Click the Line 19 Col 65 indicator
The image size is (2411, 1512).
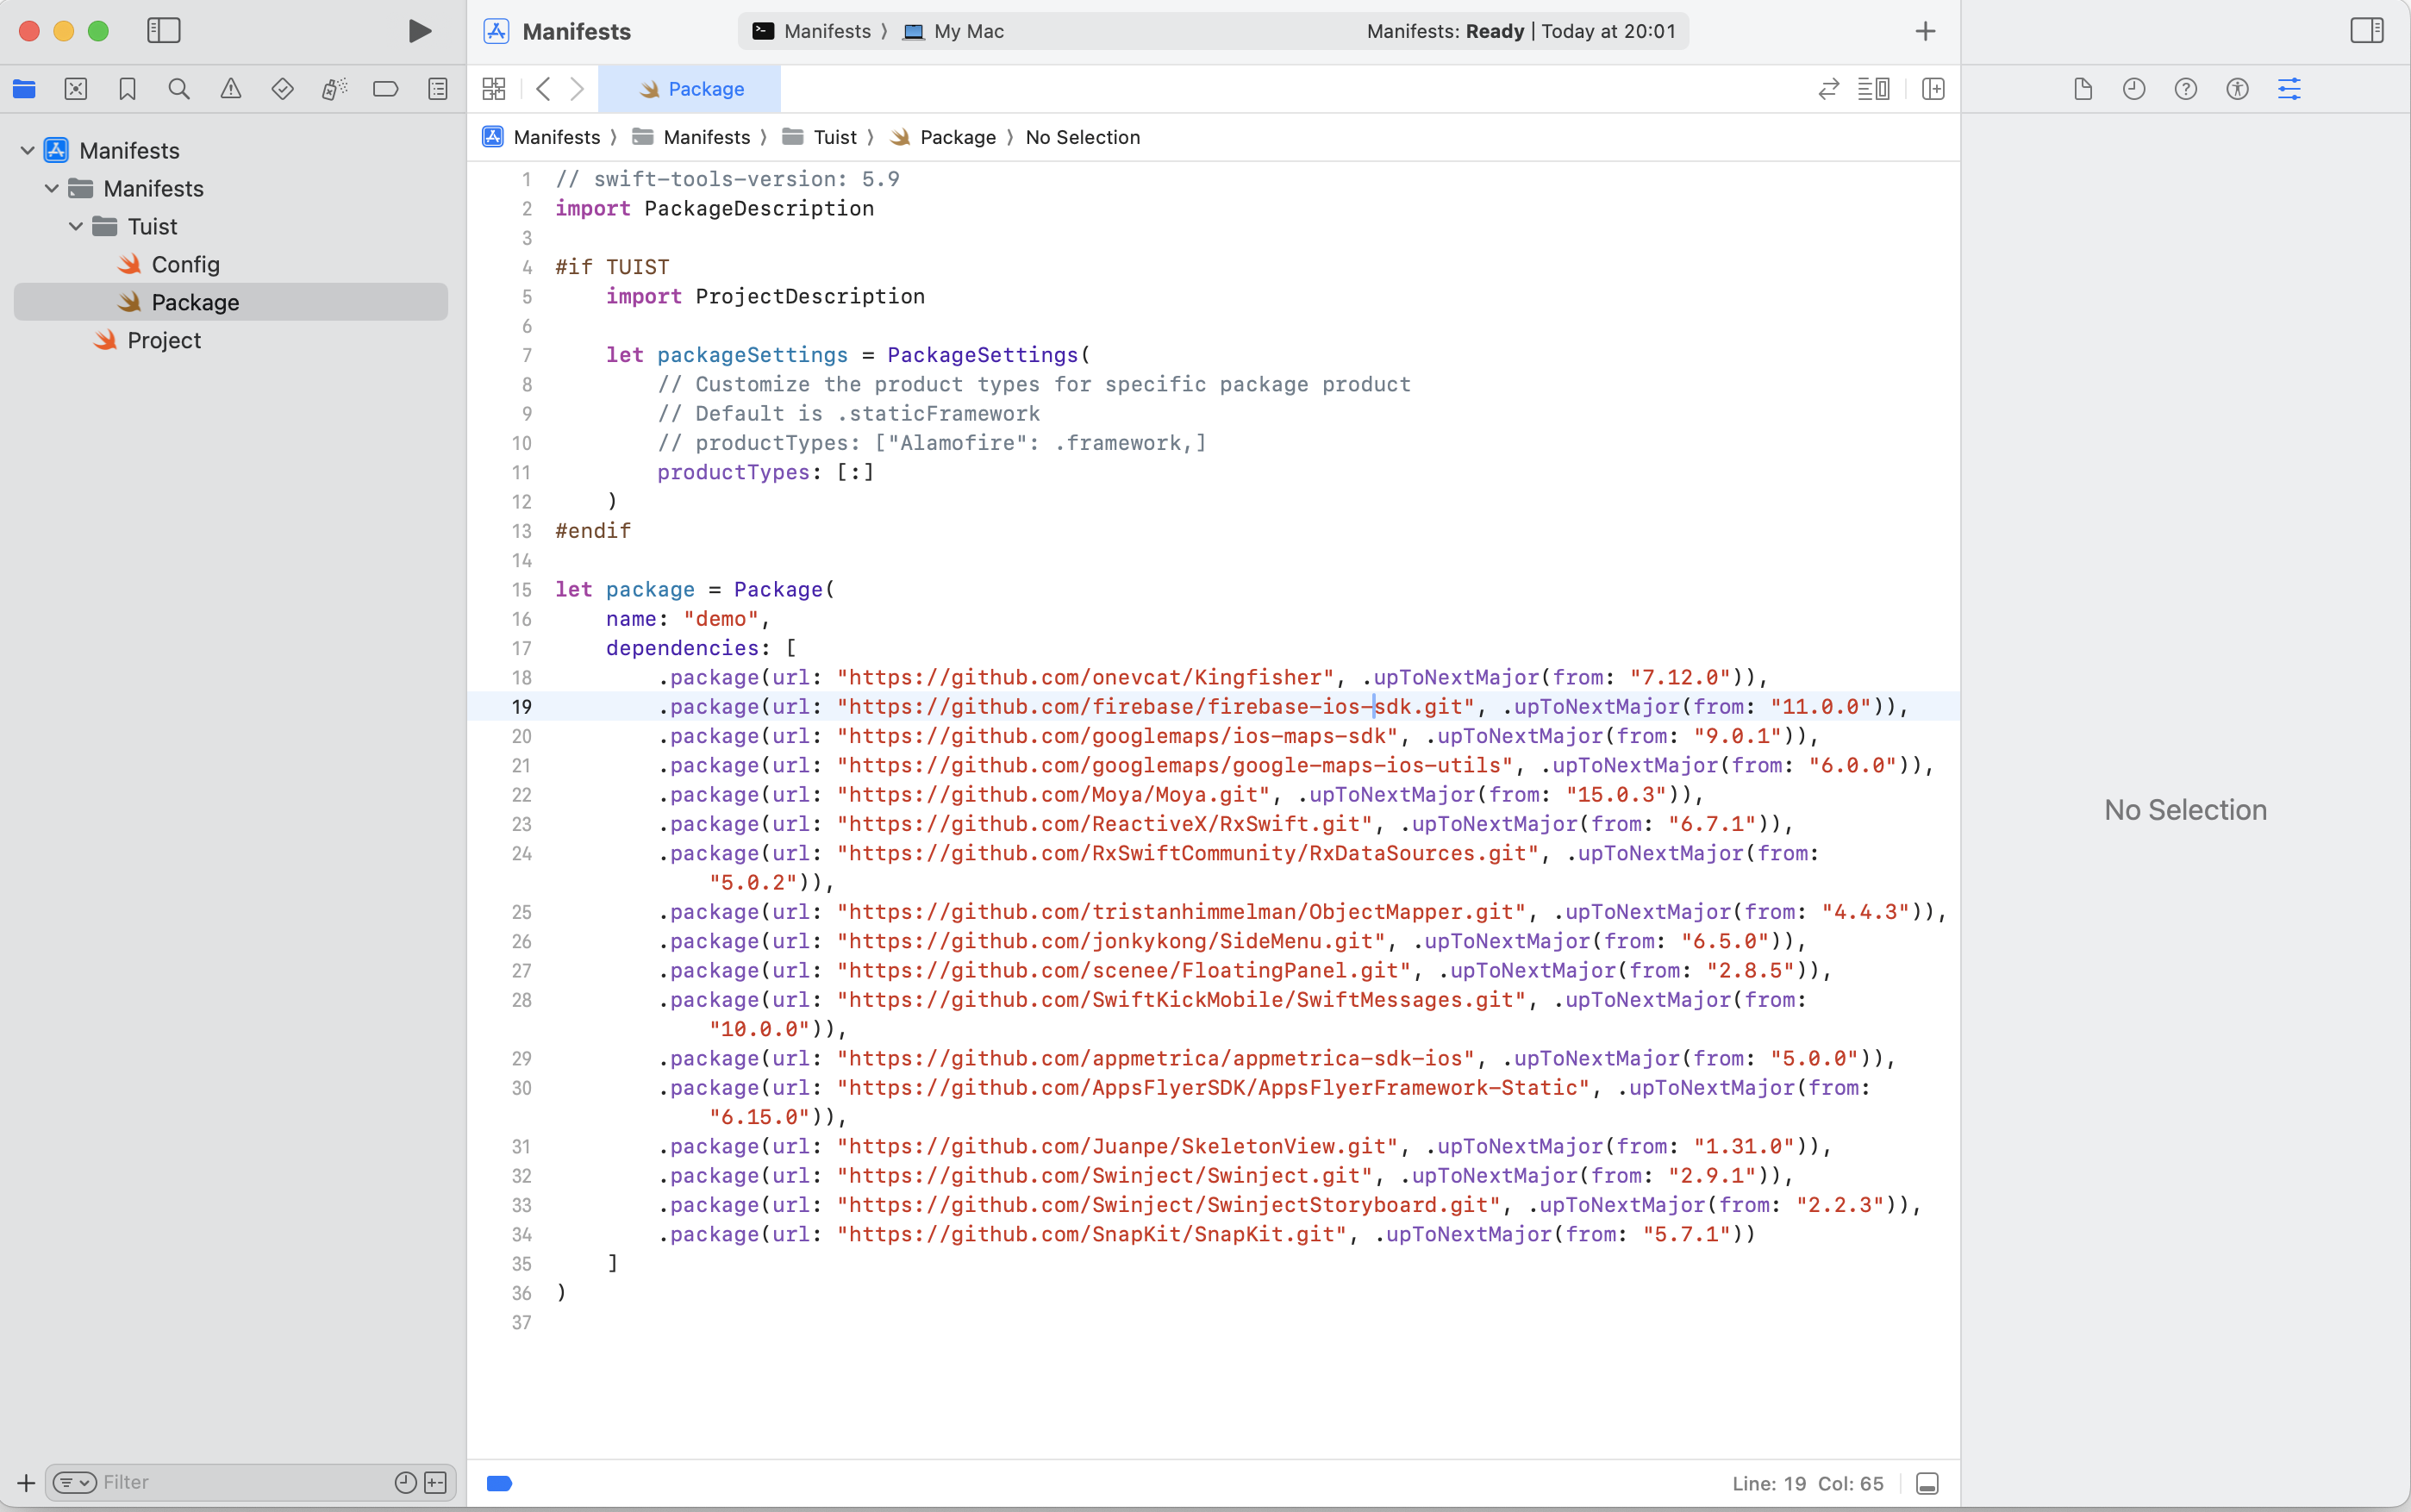tap(1807, 1483)
